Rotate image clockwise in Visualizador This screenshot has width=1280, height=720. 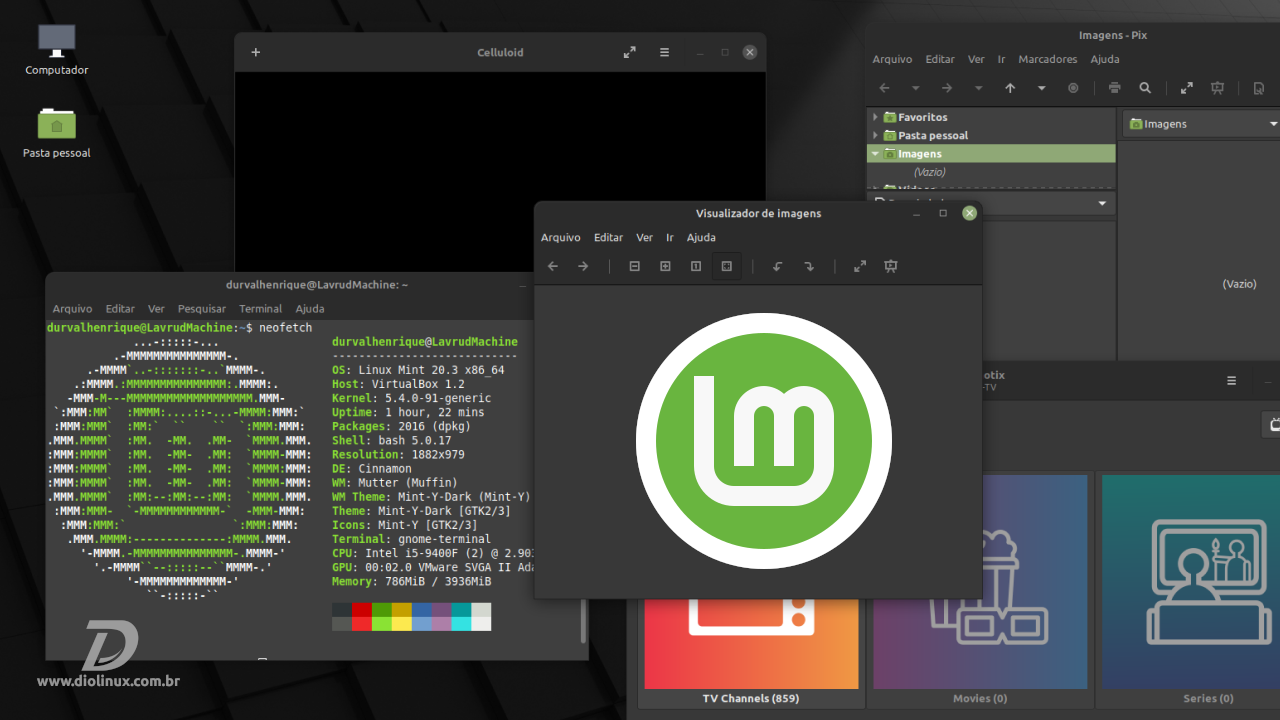click(809, 266)
